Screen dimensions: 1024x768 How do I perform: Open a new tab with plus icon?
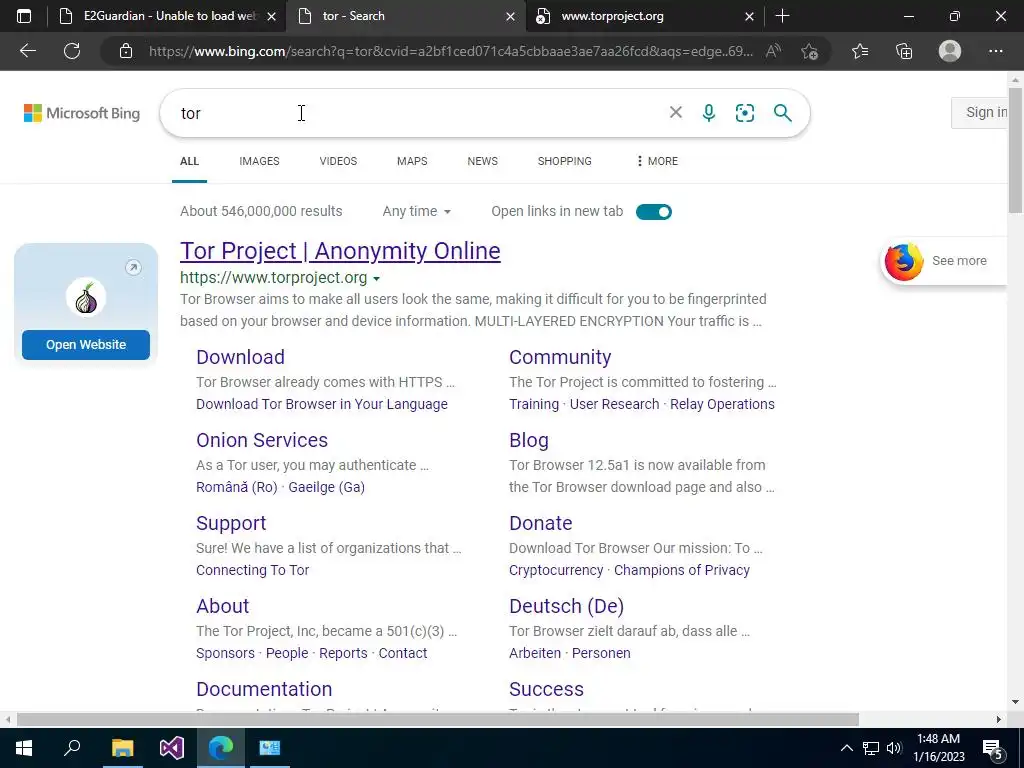(782, 16)
